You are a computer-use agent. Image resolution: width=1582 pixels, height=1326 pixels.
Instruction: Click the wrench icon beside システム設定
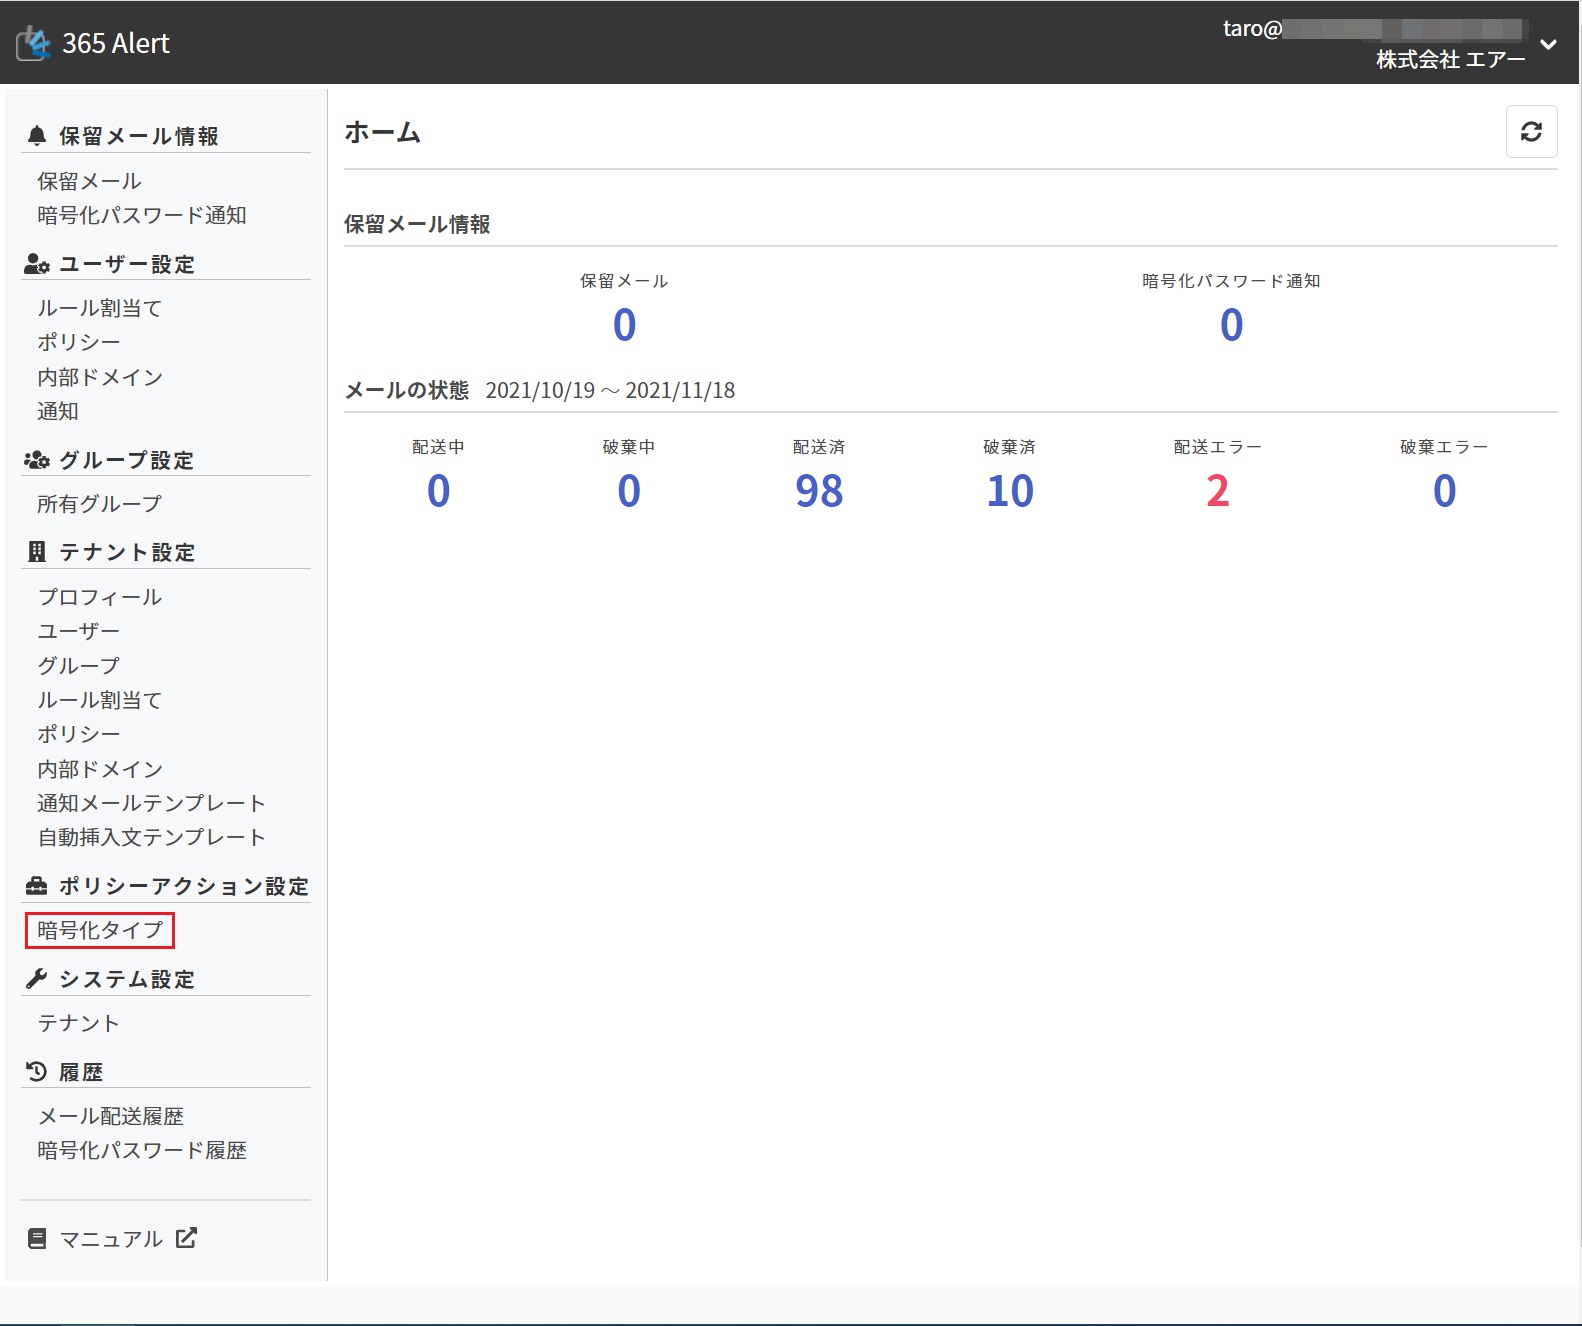(37, 979)
